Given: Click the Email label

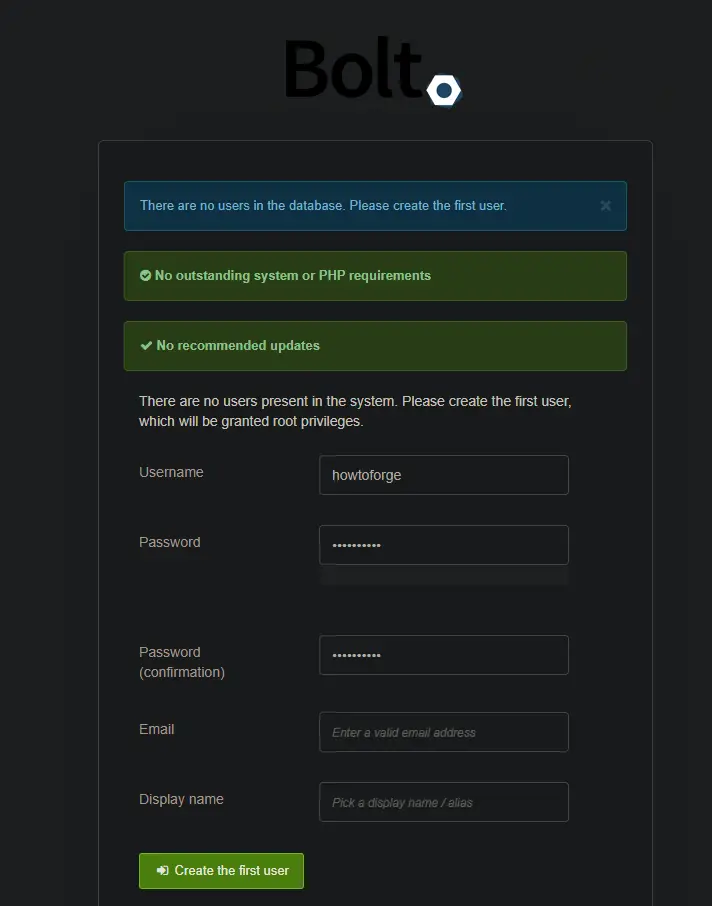Looking at the screenshot, I should tap(157, 729).
